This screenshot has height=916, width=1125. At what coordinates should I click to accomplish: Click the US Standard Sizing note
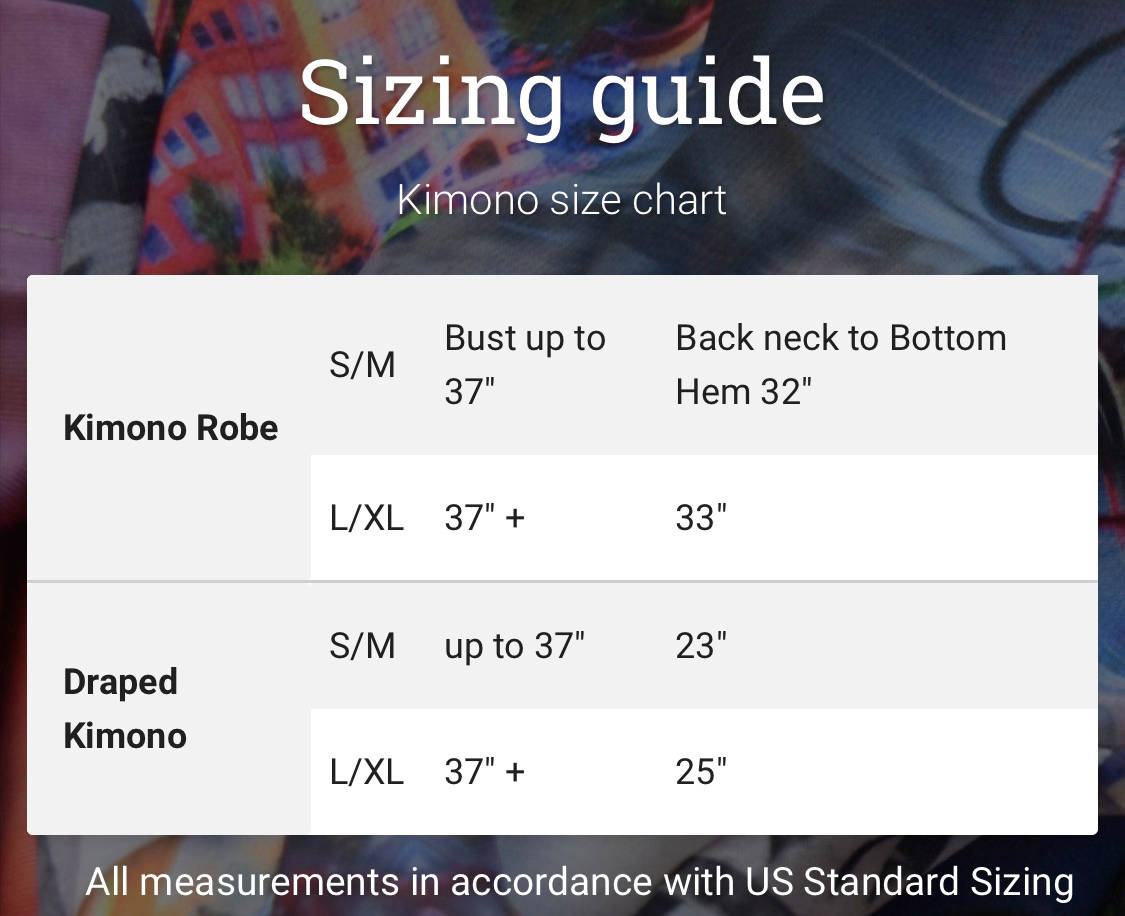(579, 882)
